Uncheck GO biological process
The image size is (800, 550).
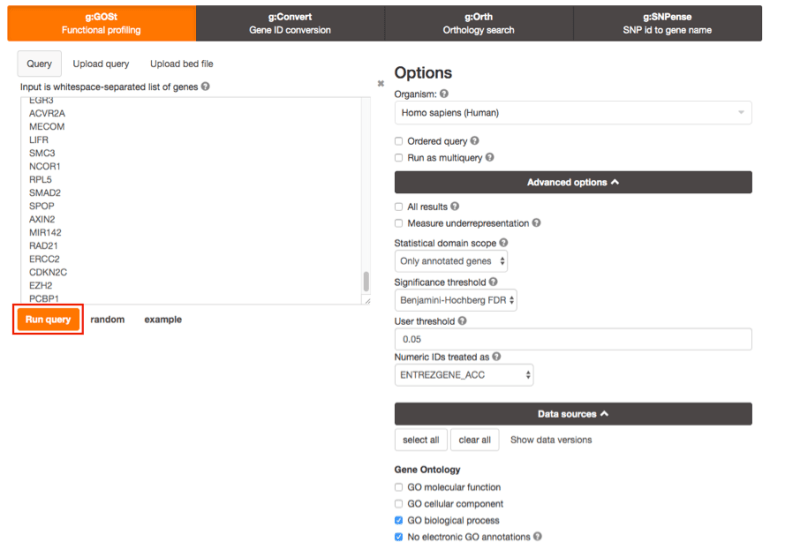pyautogui.click(x=398, y=520)
